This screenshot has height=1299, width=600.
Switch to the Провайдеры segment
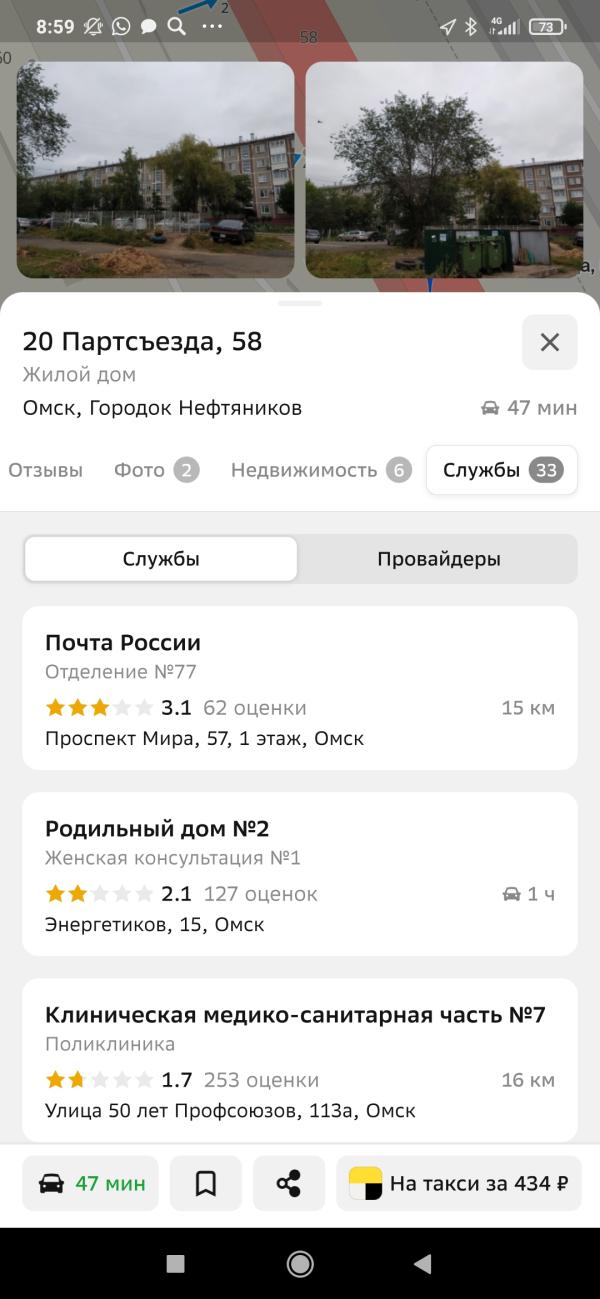click(438, 559)
